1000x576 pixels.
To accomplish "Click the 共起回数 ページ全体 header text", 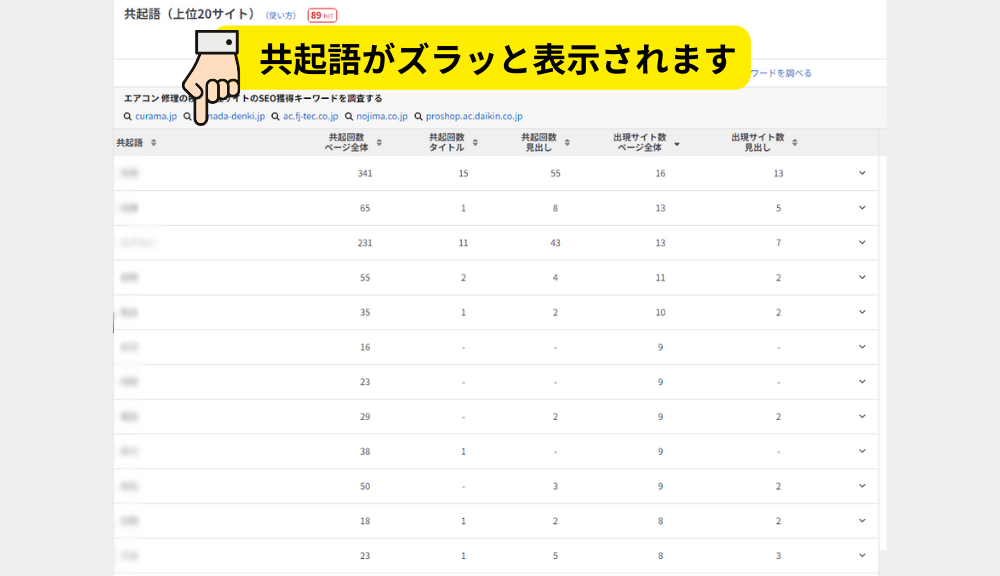I will tap(346, 142).
